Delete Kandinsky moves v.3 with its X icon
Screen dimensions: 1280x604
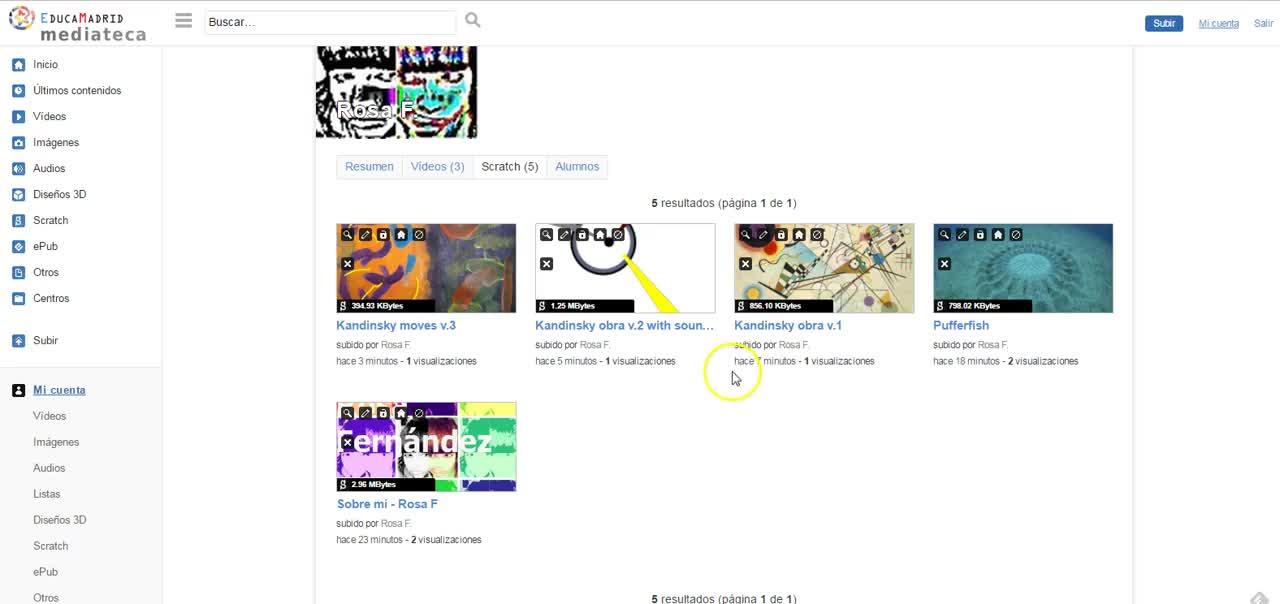(x=347, y=264)
